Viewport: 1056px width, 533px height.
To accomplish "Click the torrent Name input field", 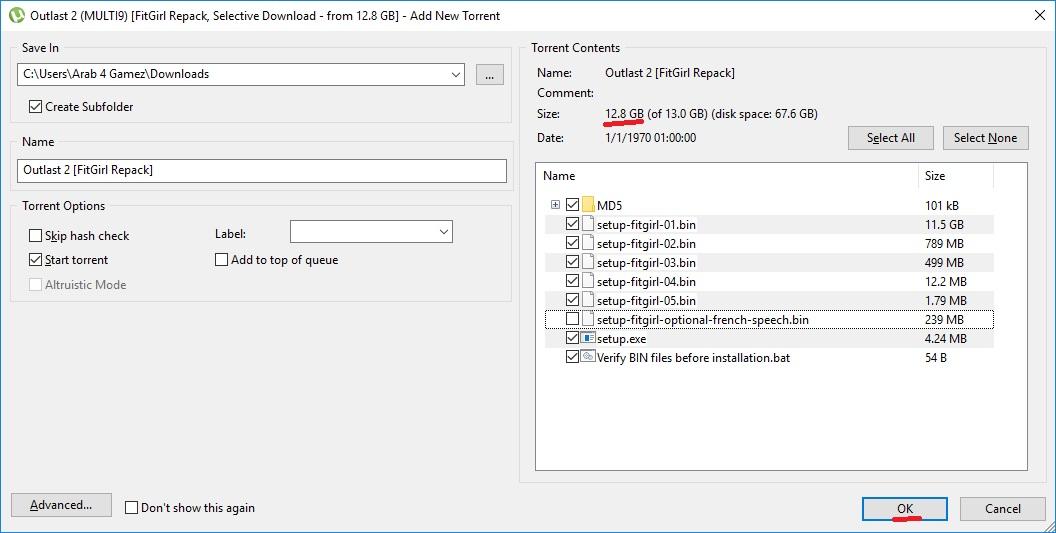I will pyautogui.click(x=261, y=170).
